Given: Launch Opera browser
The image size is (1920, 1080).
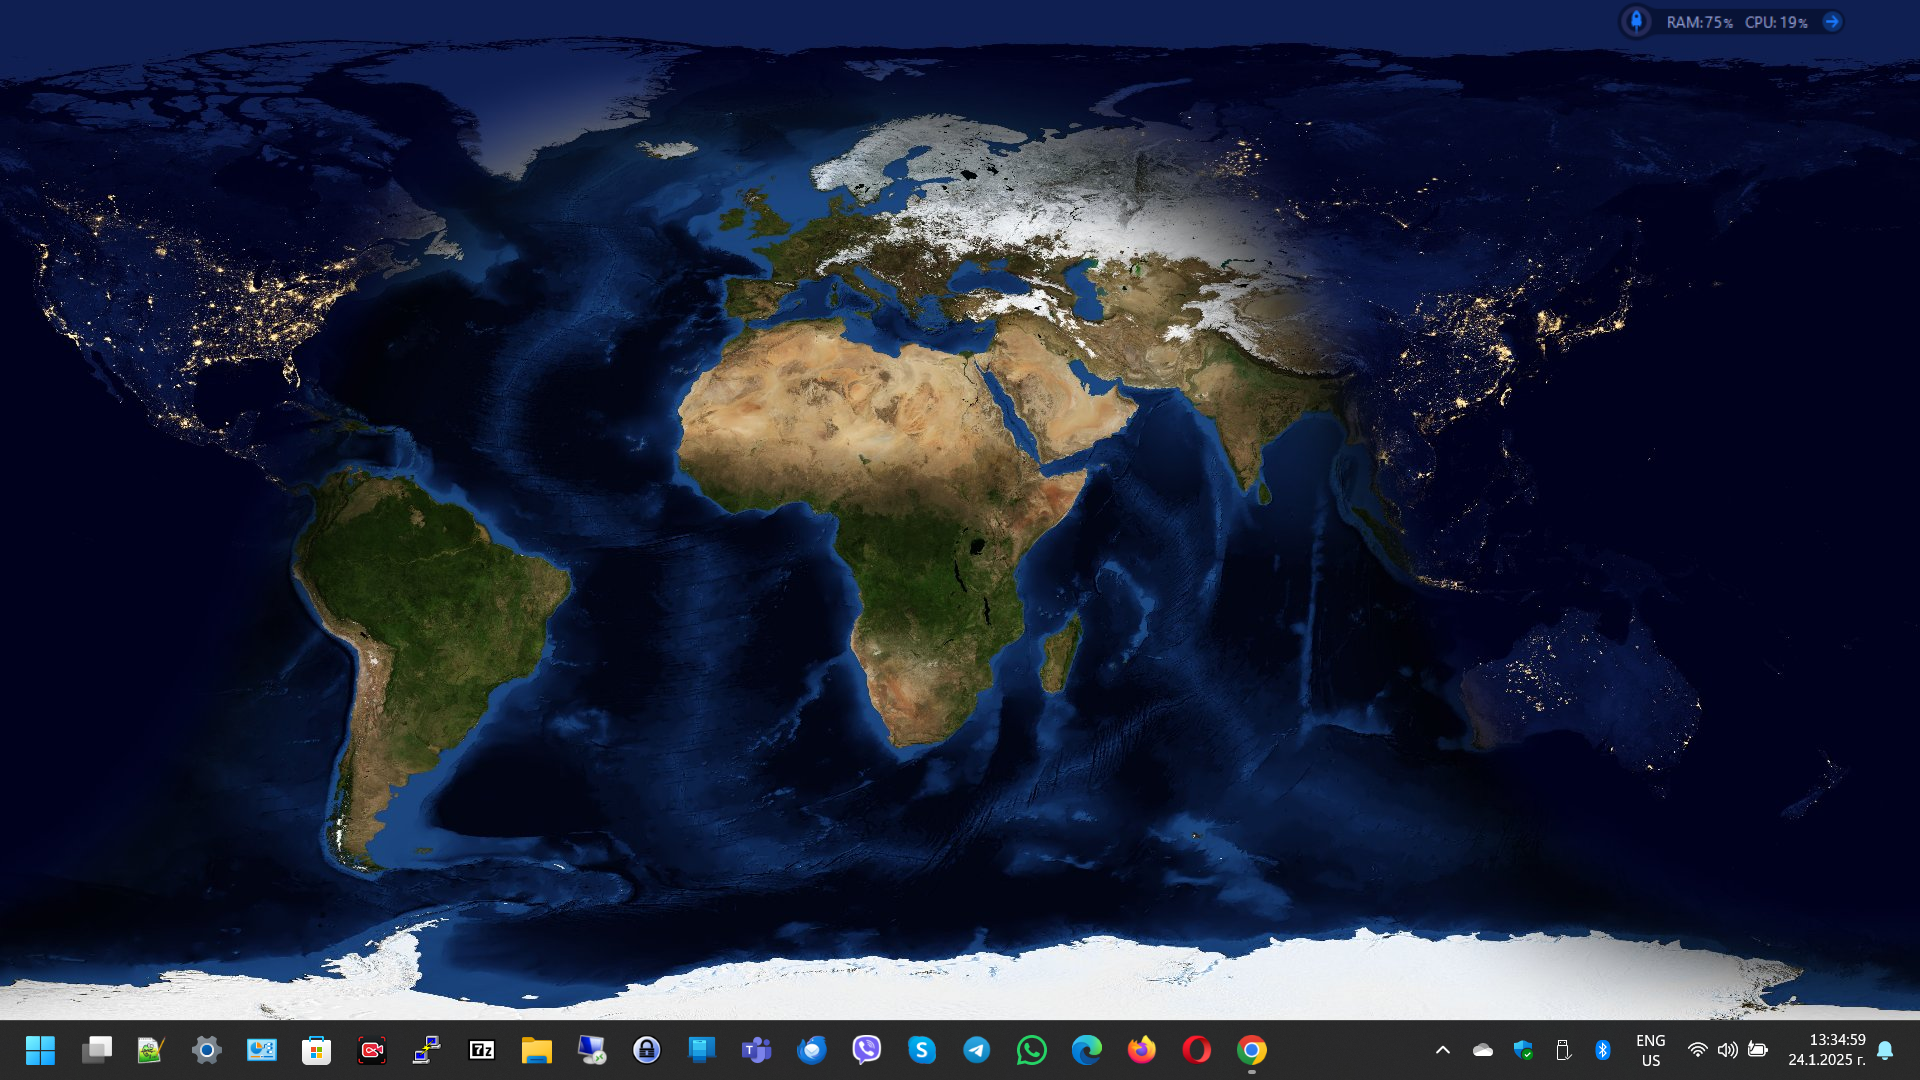Looking at the screenshot, I should tap(1197, 1050).
